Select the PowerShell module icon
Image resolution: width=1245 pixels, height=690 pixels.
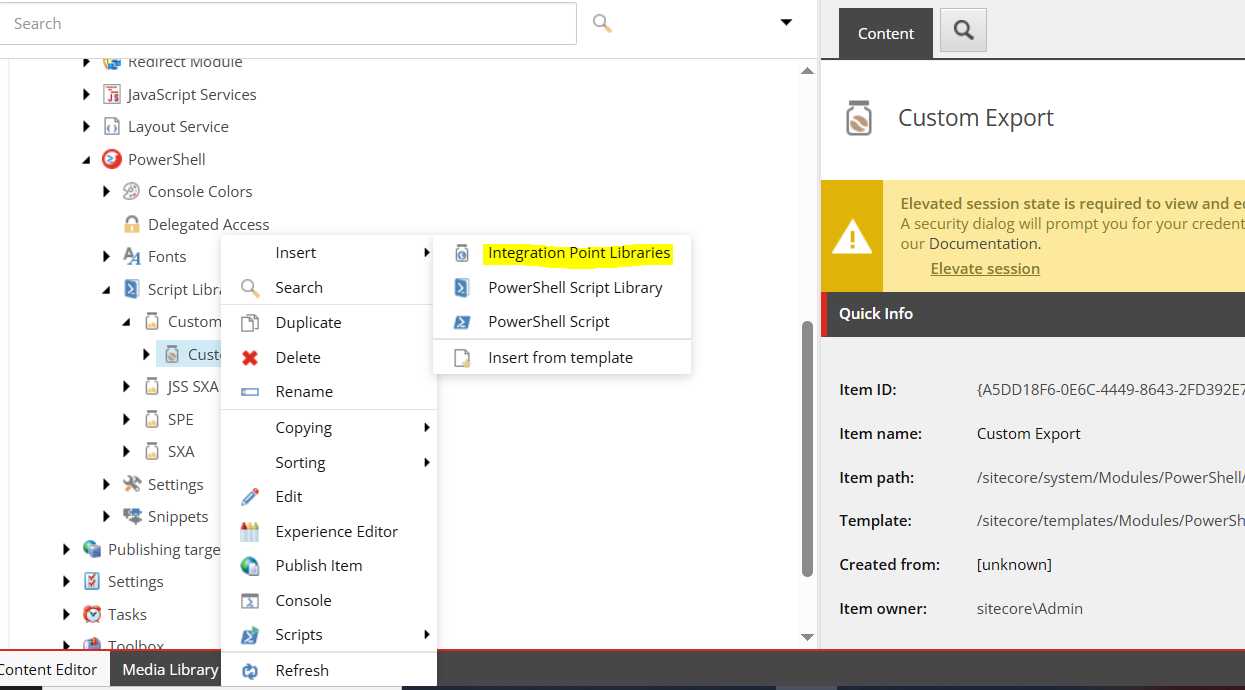112,159
